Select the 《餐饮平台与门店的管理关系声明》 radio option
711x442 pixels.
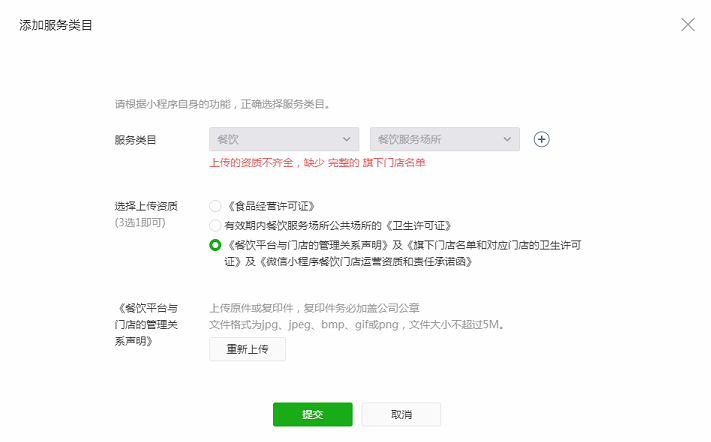[215, 245]
